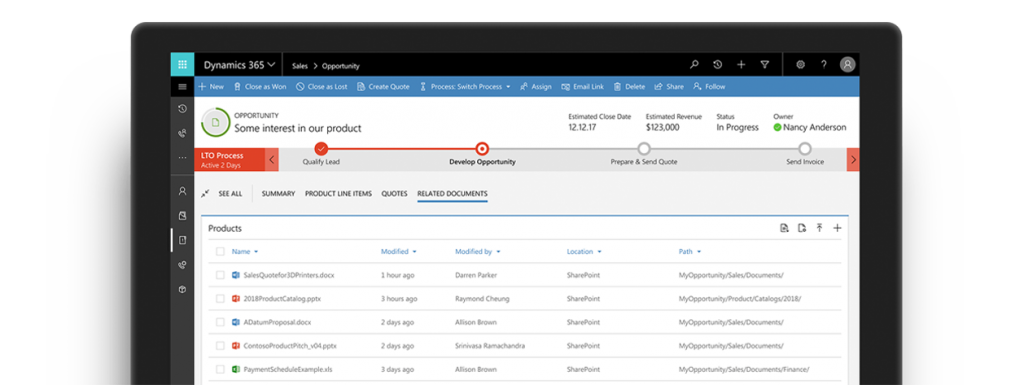1024x385 pixels.
Task: Click the plus quick-create icon in header
Action: pos(741,65)
